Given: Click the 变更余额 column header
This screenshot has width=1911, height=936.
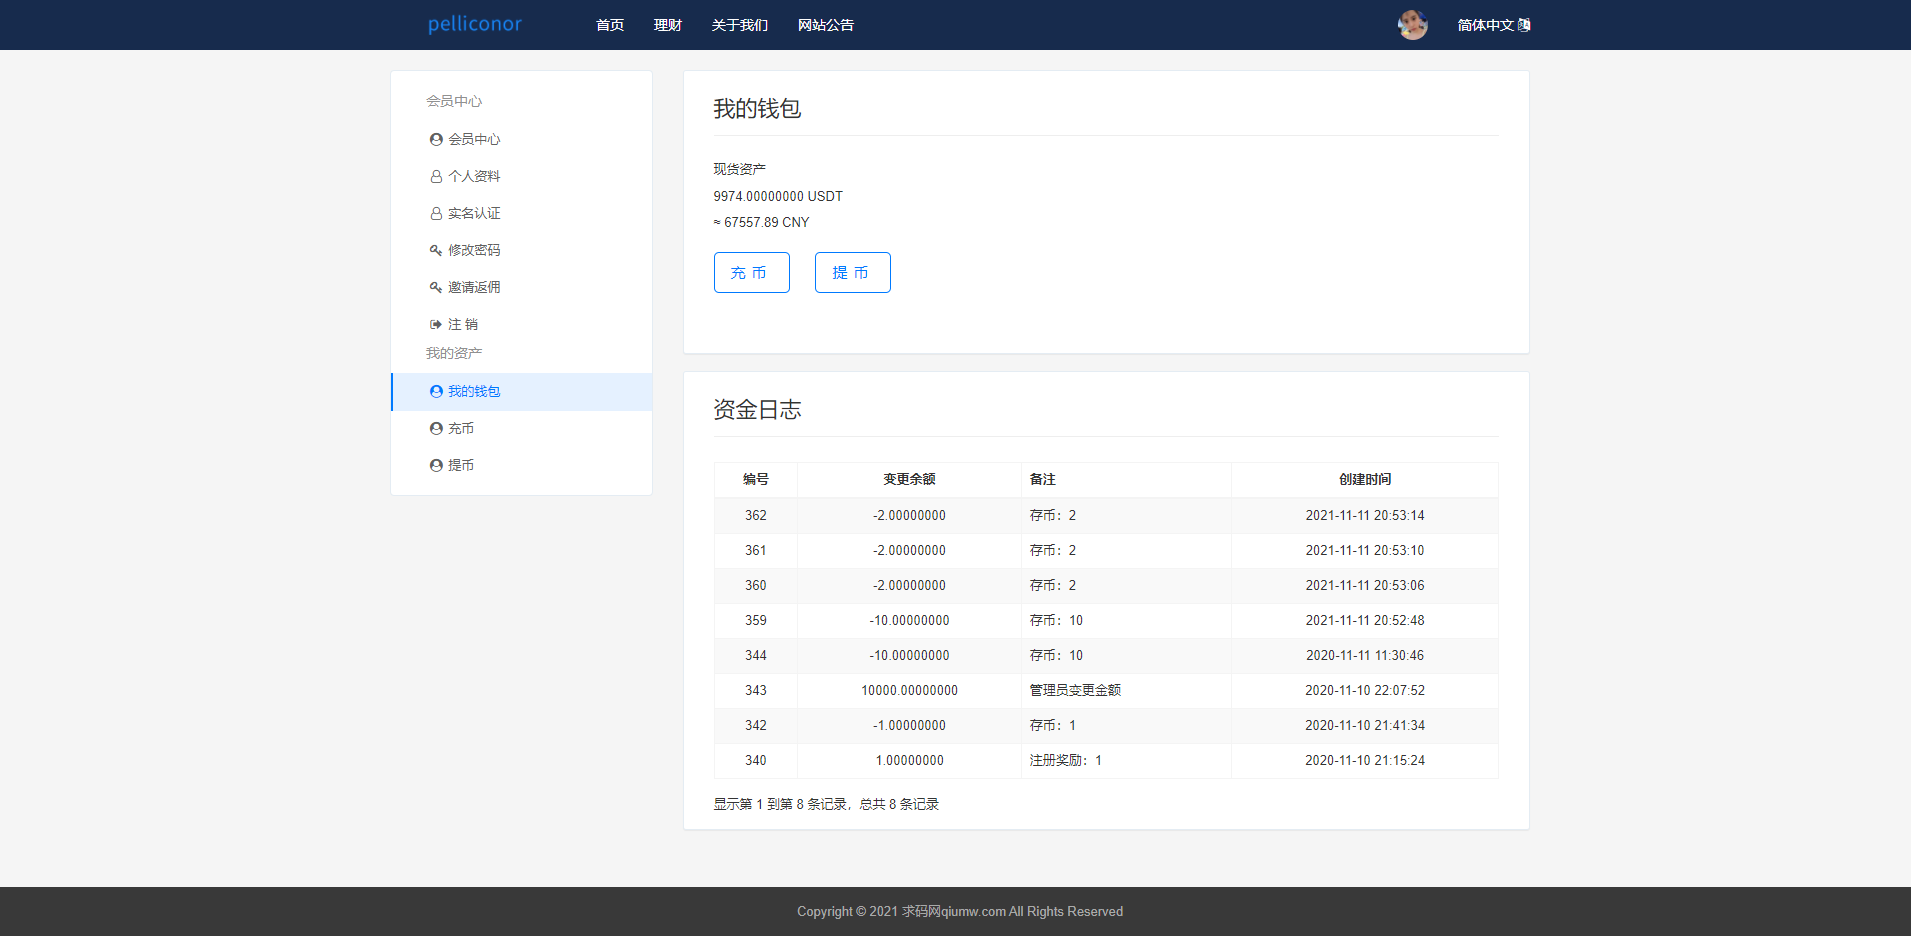Looking at the screenshot, I should click(909, 480).
